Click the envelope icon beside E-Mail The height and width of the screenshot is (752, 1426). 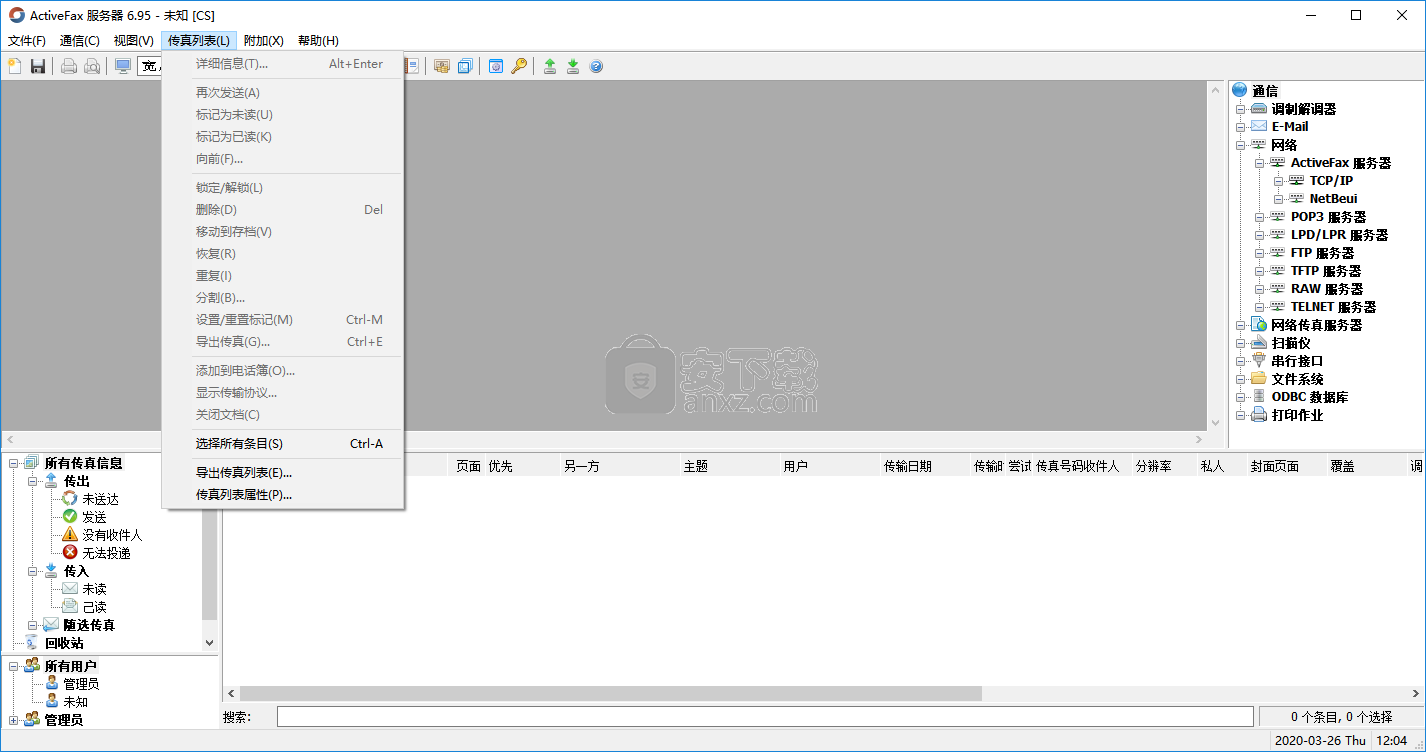tap(1259, 126)
